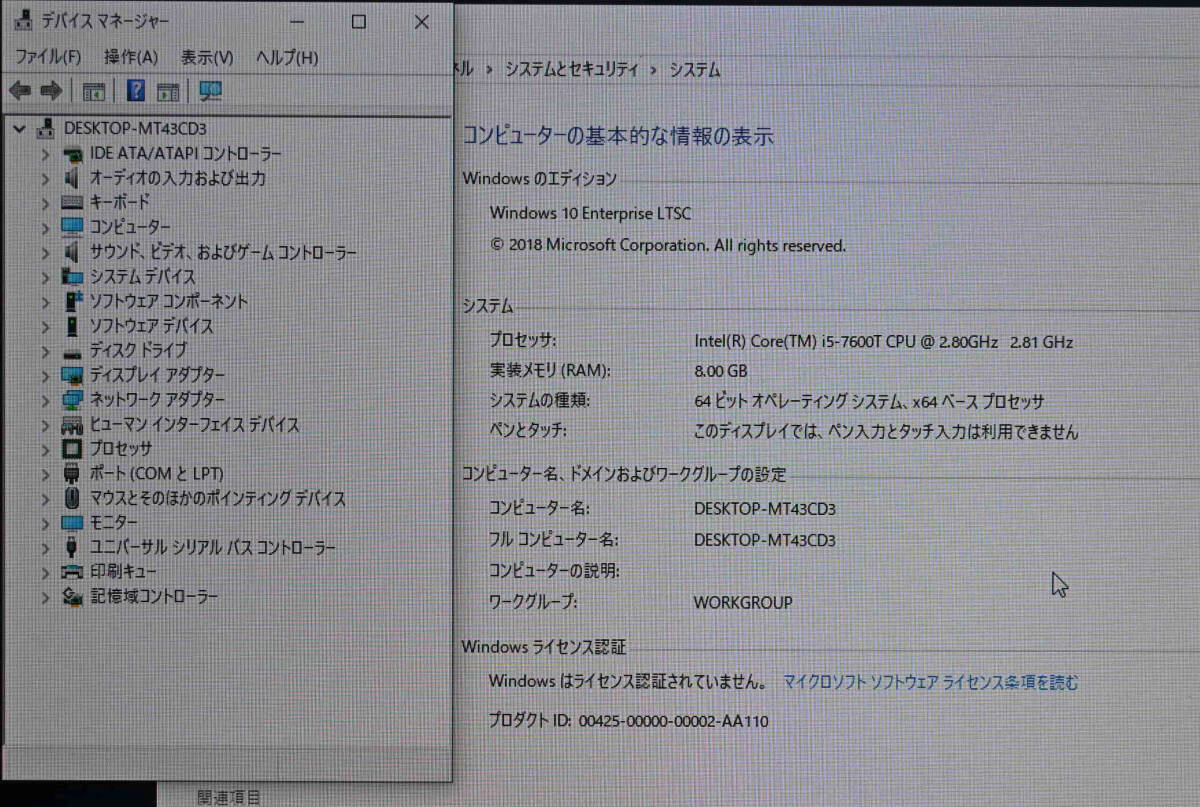This screenshot has width=1200, height=807.
Task: Expand the 記憶域コントローラー node arrow
Action: pyautogui.click(x=45, y=597)
